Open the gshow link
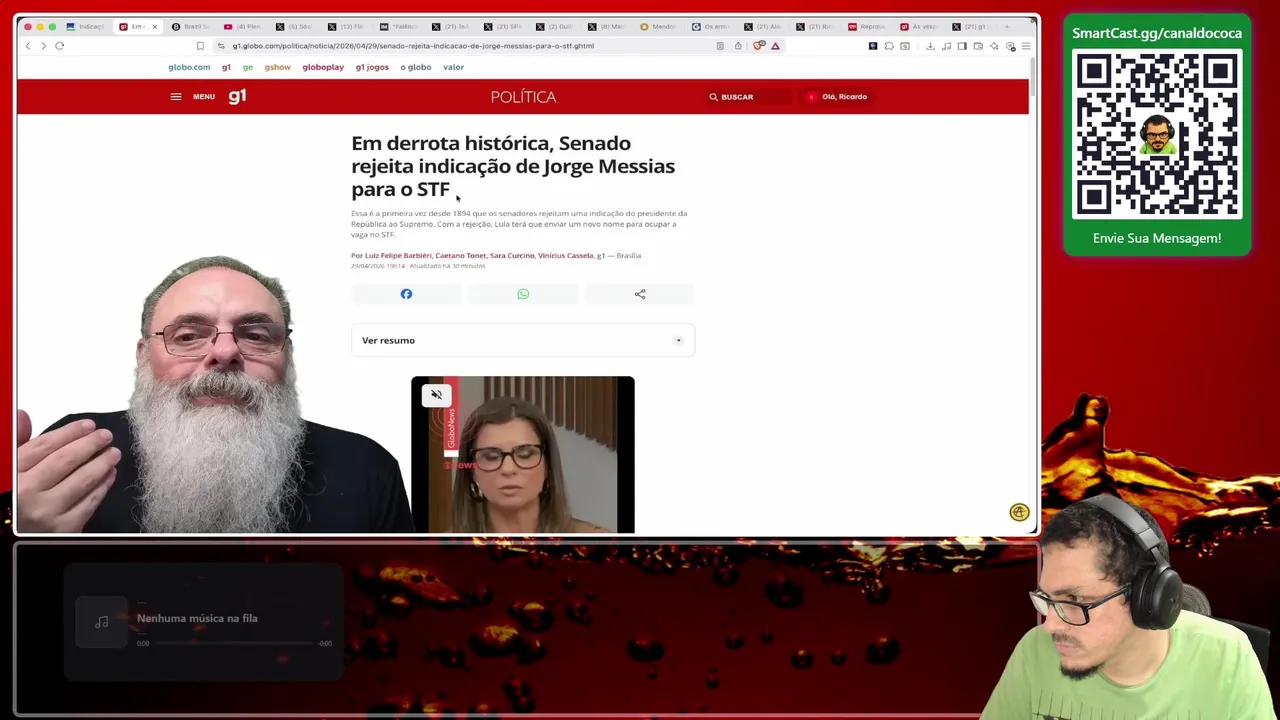 coord(278,67)
